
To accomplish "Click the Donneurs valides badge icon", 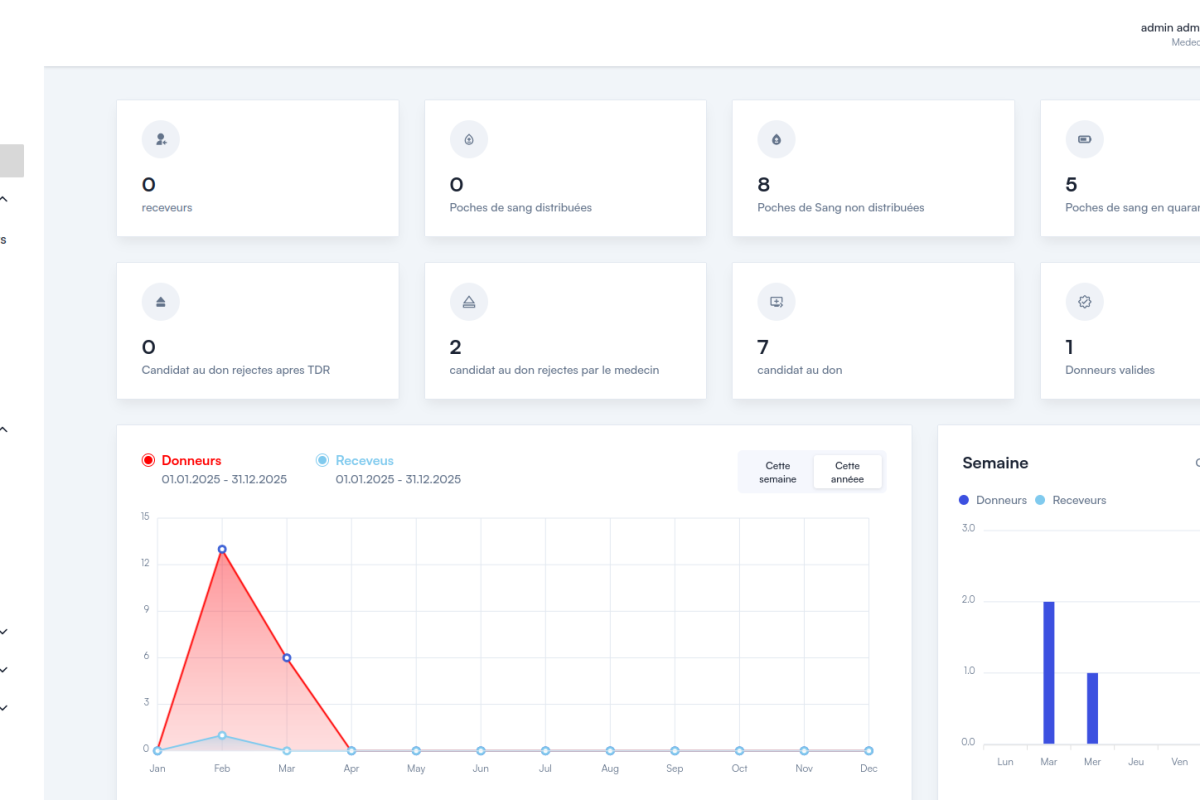I will [1084, 302].
